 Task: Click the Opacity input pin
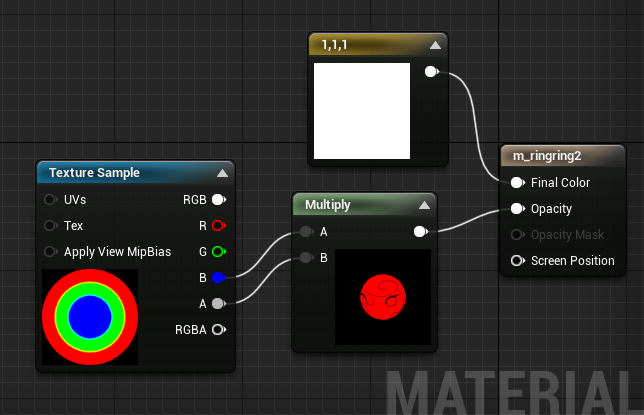tap(518, 209)
